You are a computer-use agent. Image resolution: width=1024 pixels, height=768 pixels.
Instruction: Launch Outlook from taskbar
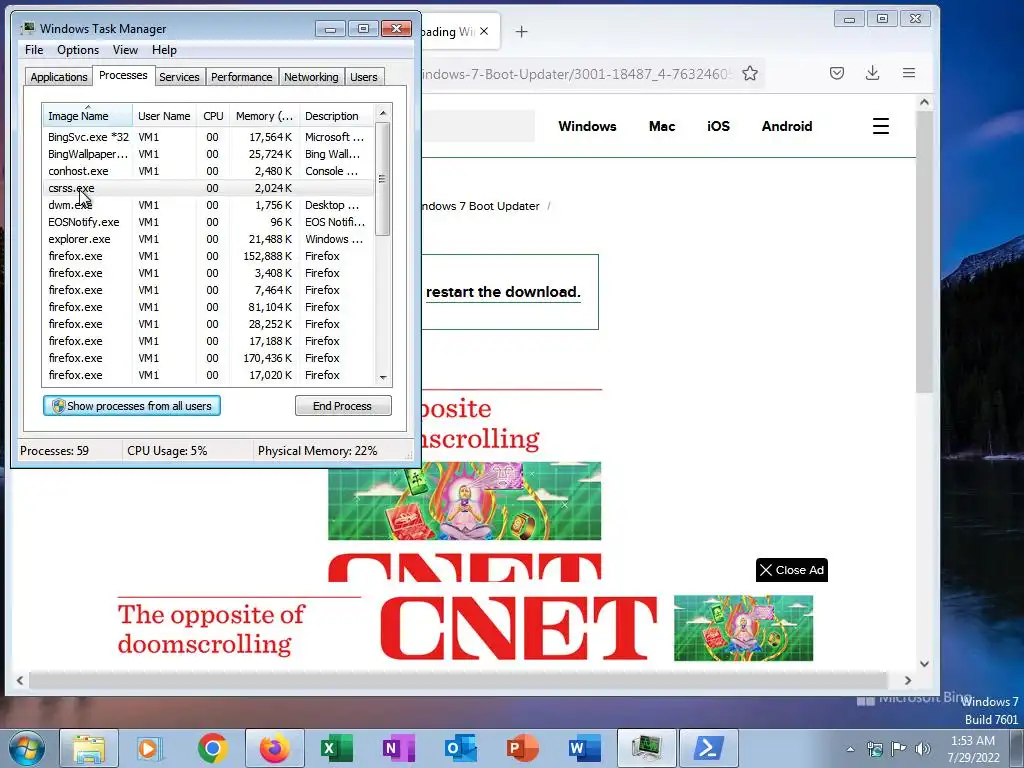[460, 748]
